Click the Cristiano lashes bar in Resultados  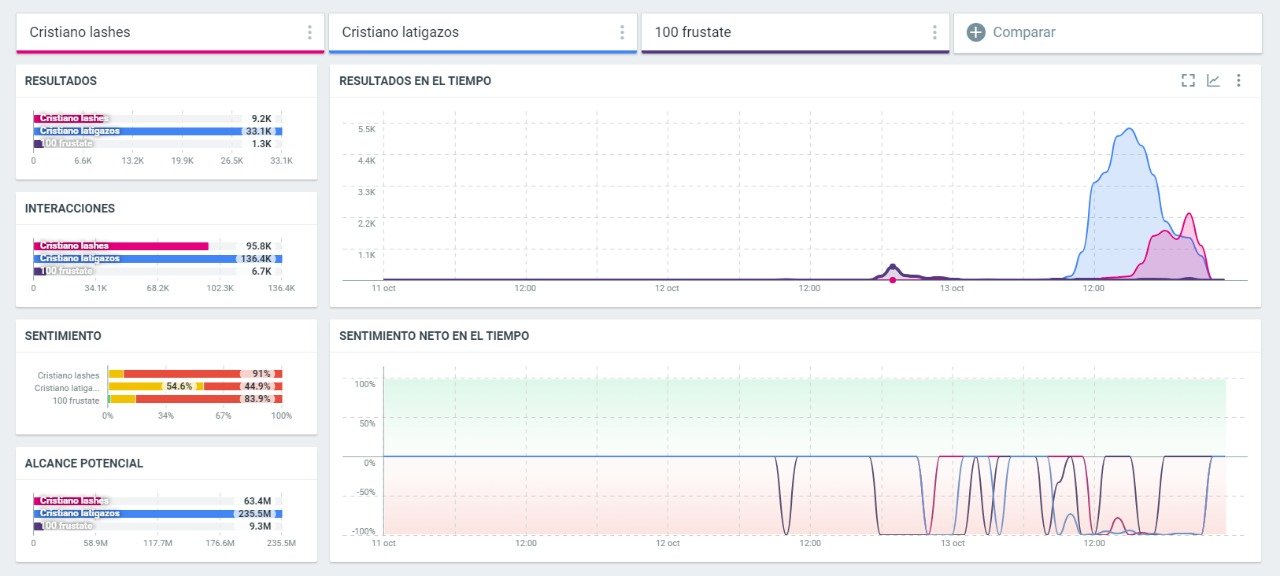pos(69,118)
